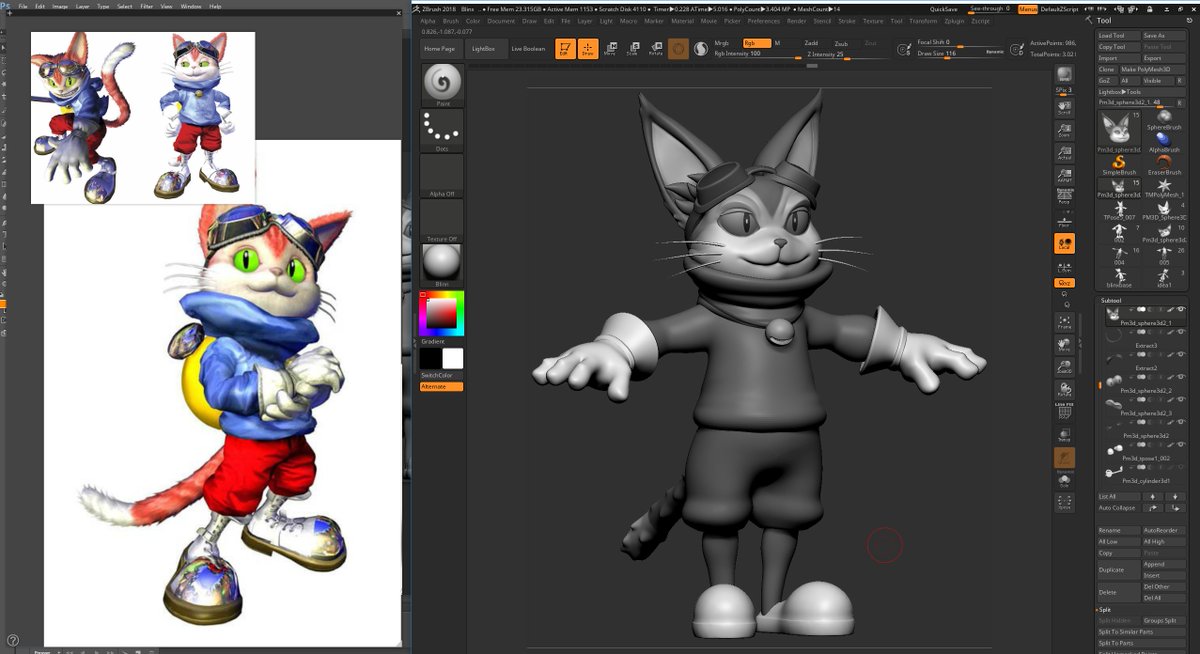Click the QuickSave button

coord(944,8)
